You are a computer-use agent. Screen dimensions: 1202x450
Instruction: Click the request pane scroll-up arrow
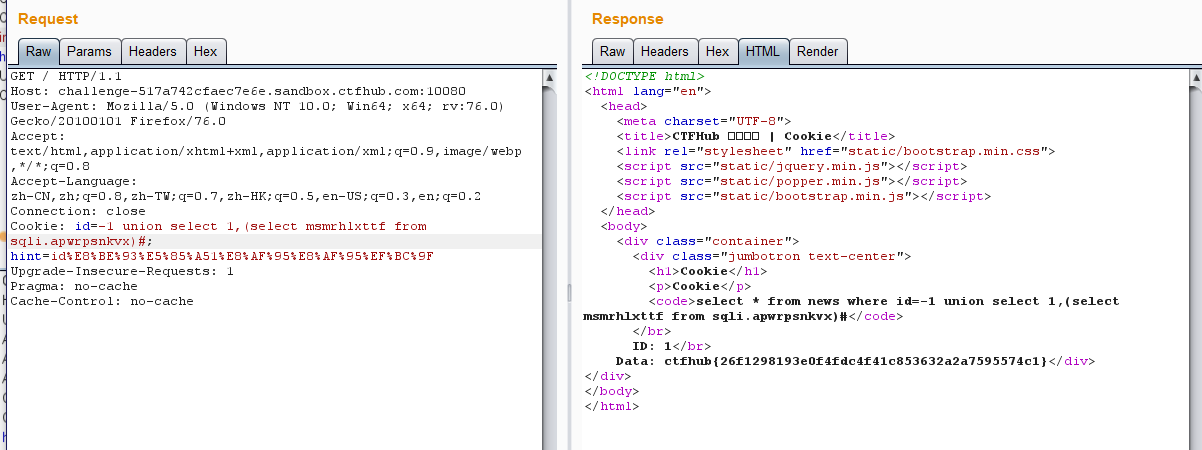(549, 77)
